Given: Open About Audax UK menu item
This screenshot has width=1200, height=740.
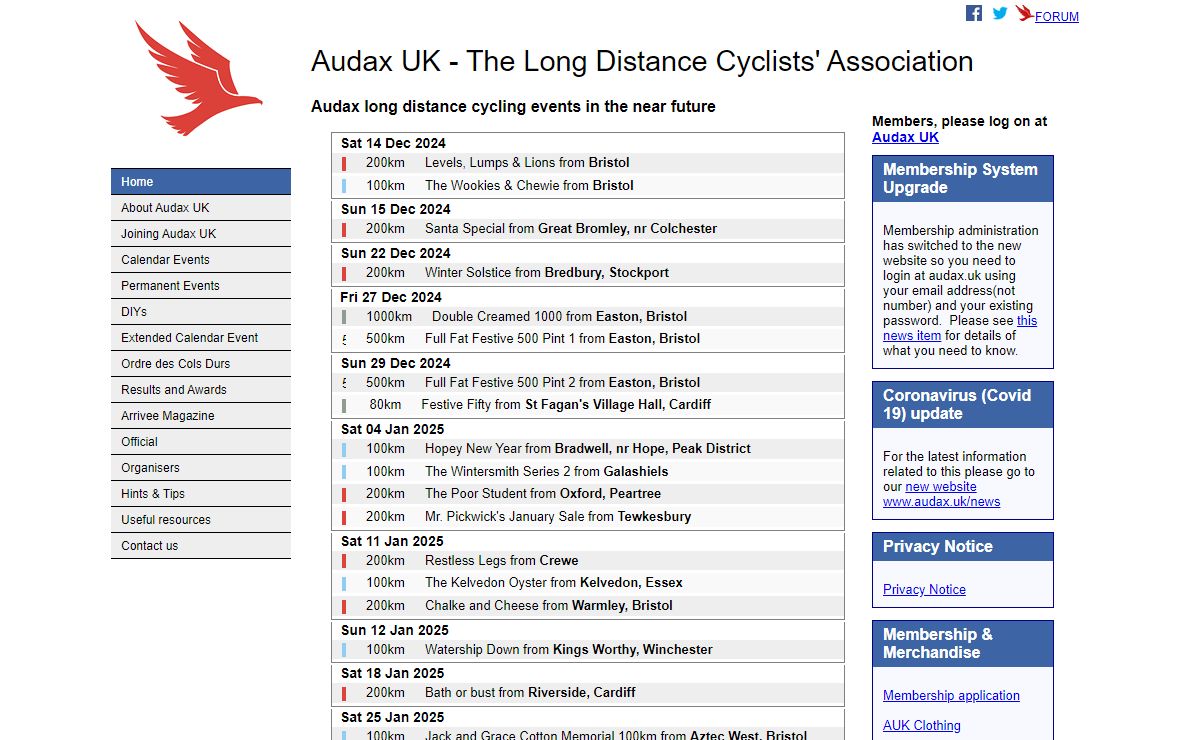Looking at the screenshot, I should [201, 208].
